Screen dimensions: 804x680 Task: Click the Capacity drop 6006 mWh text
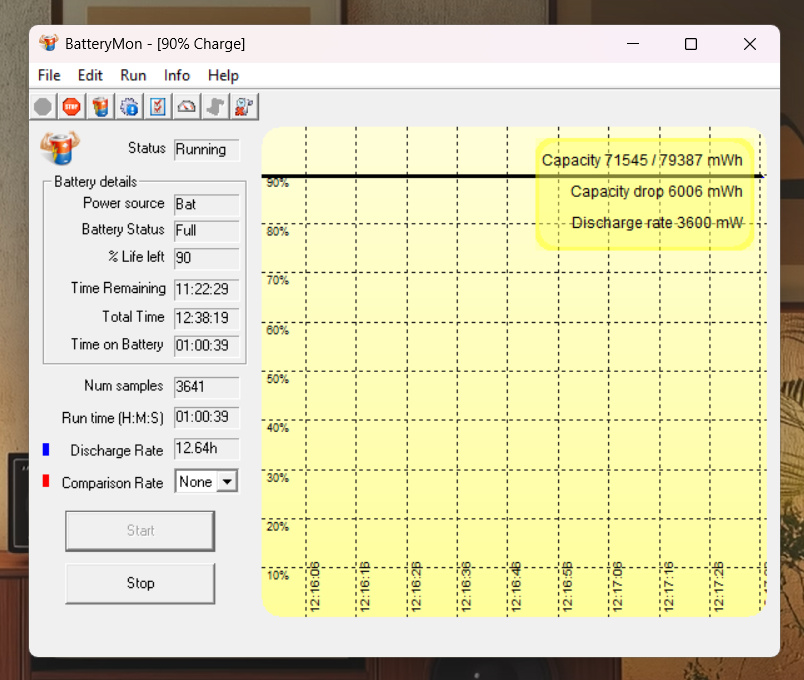coord(656,192)
